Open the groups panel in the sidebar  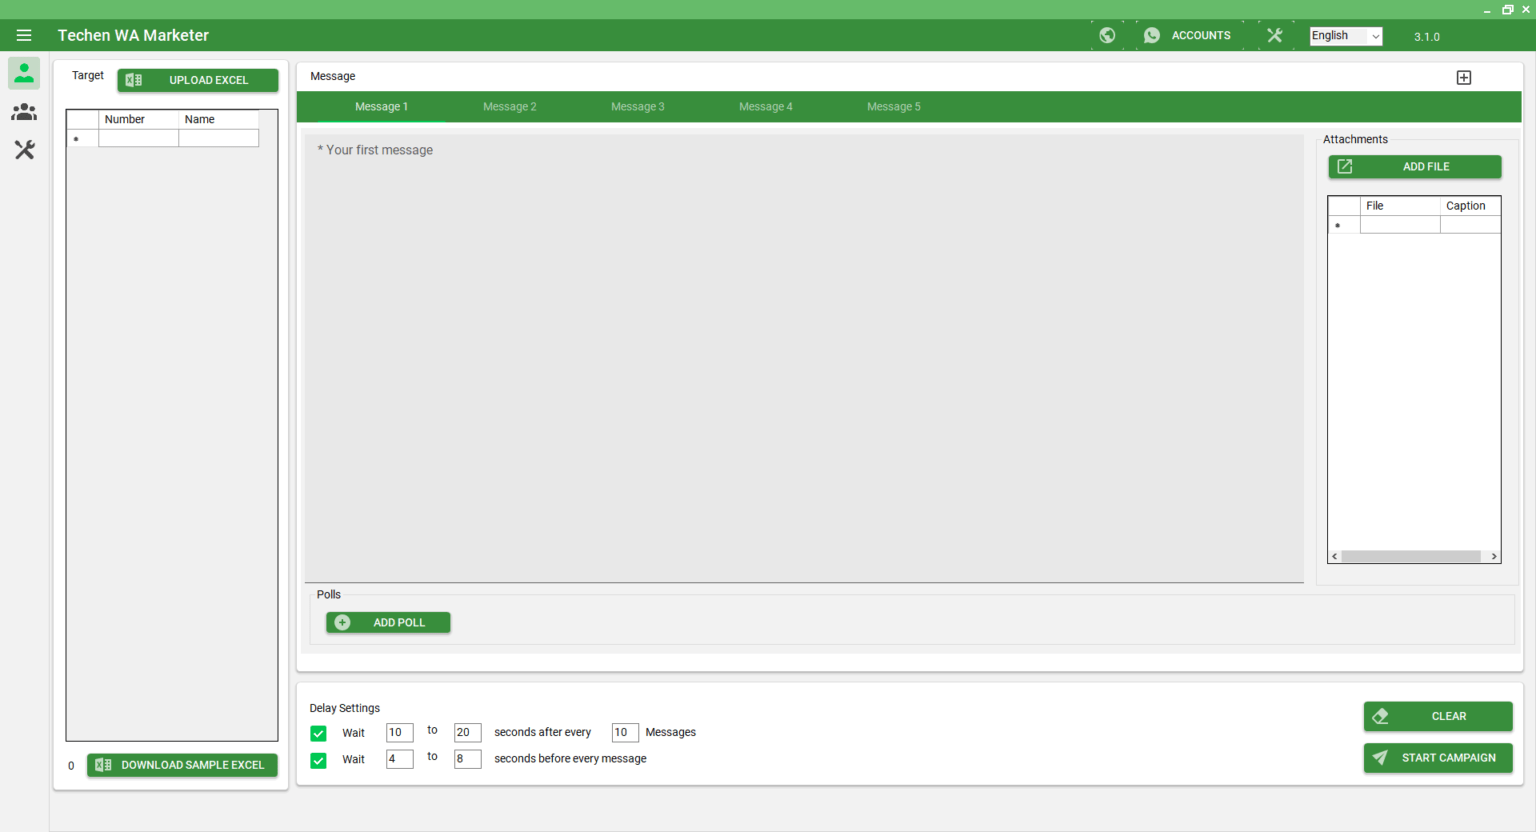pyautogui.click(x=24, y=111)
